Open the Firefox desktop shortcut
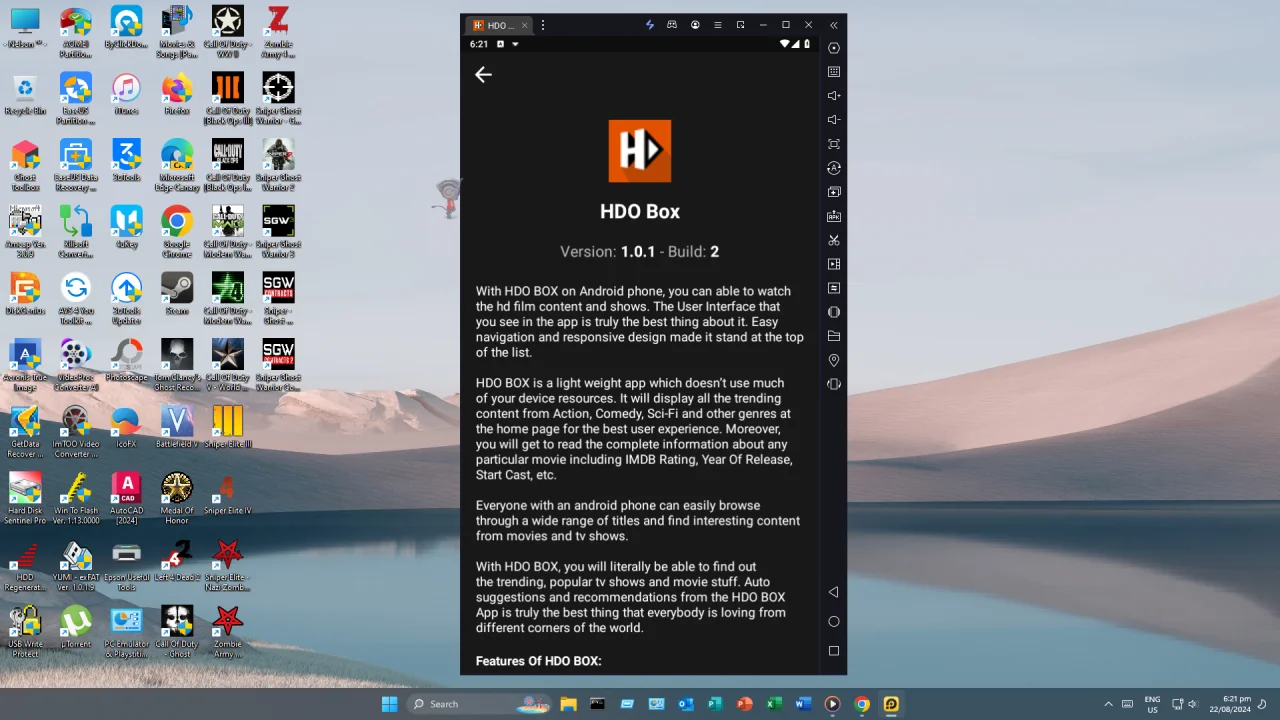 [177, 95]
